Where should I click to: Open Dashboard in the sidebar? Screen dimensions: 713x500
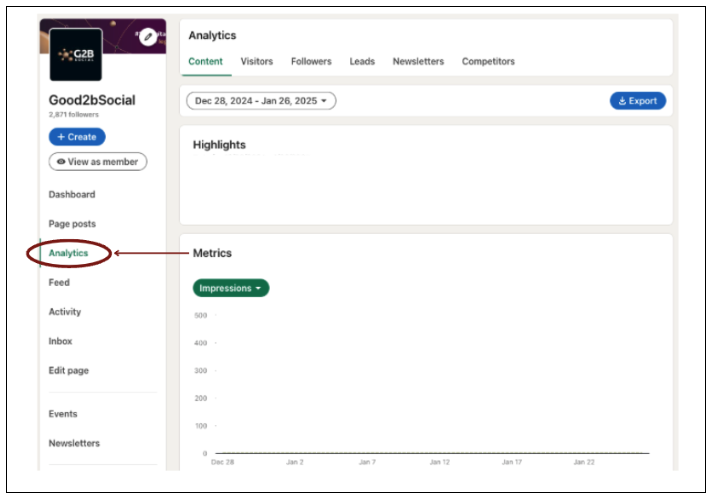click(72, 195)
